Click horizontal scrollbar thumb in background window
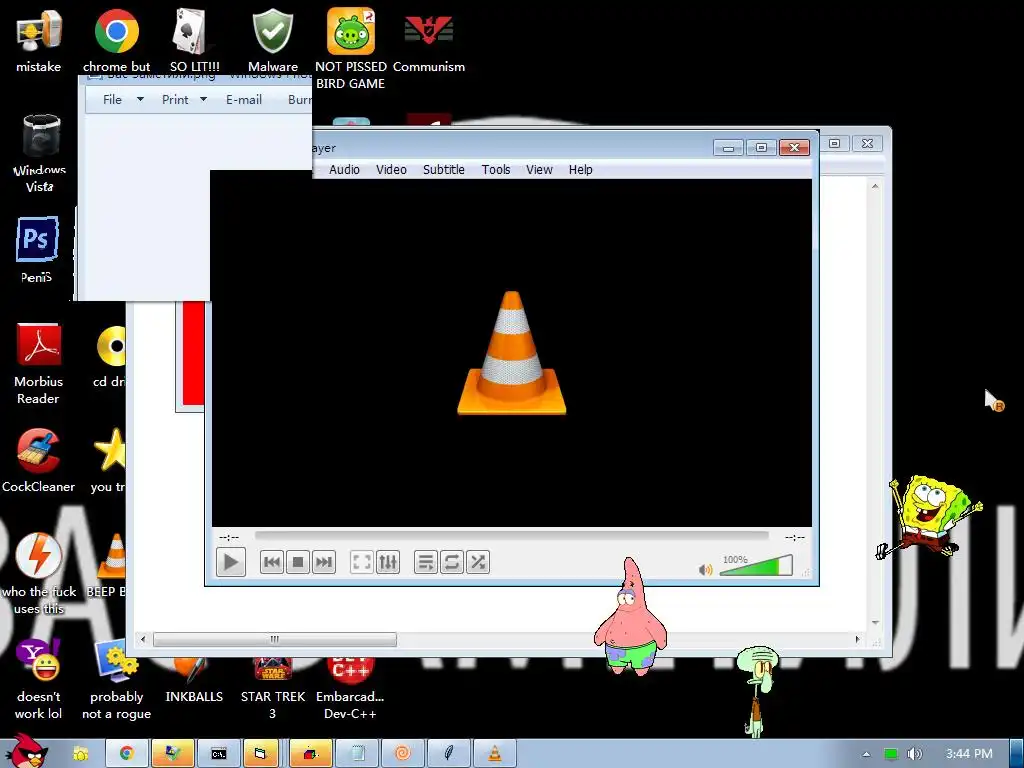The width and height of the screenshot is (1024, 768). click(275, 639)
